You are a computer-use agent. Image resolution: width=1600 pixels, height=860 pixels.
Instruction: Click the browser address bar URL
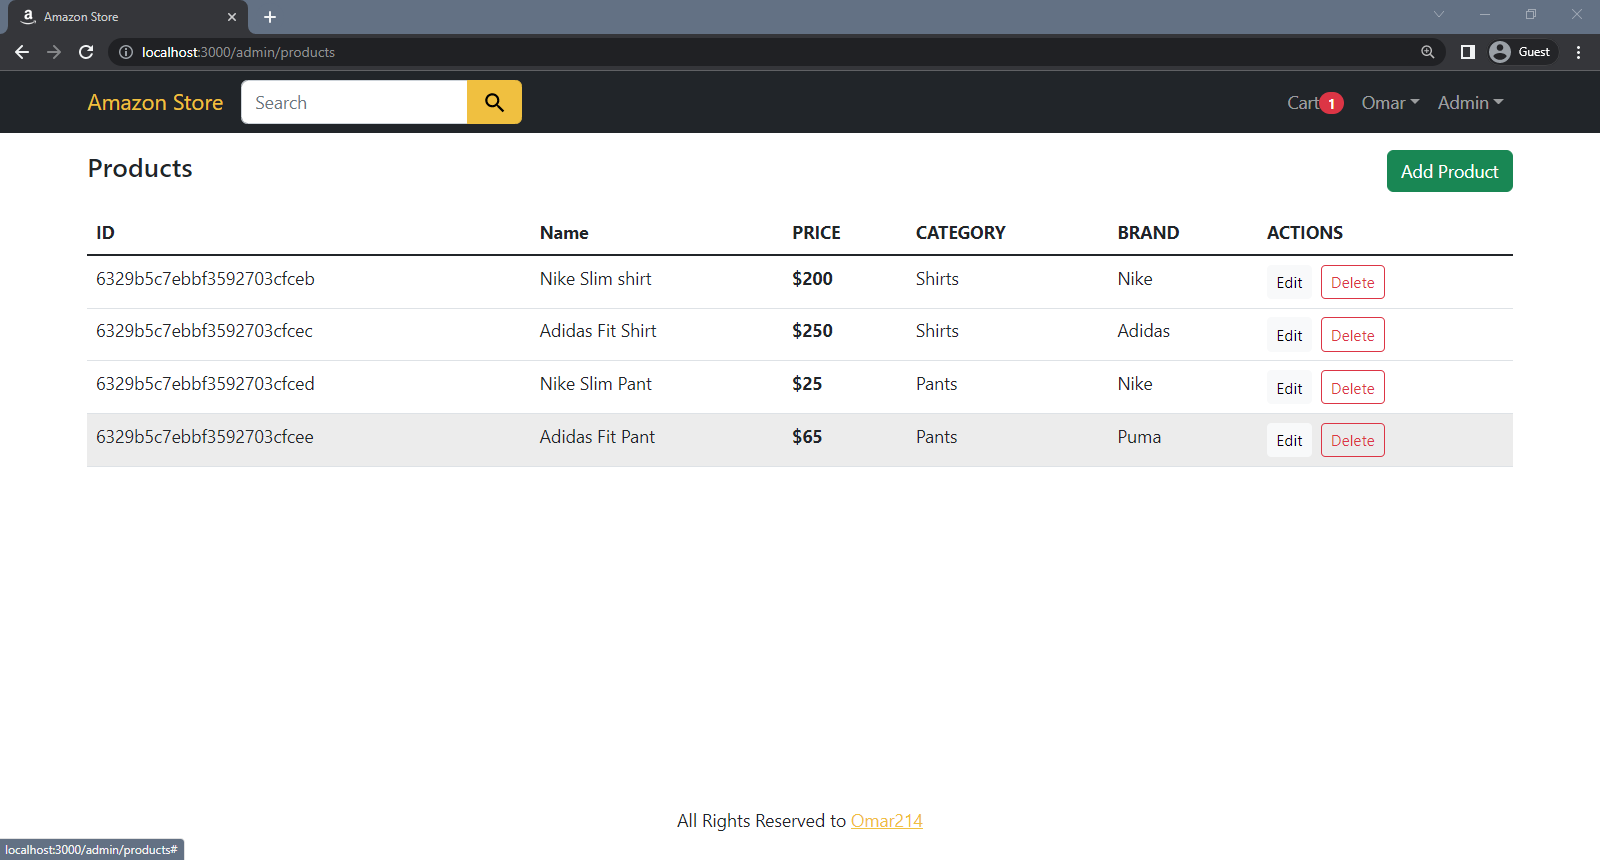tap(238, 52)
